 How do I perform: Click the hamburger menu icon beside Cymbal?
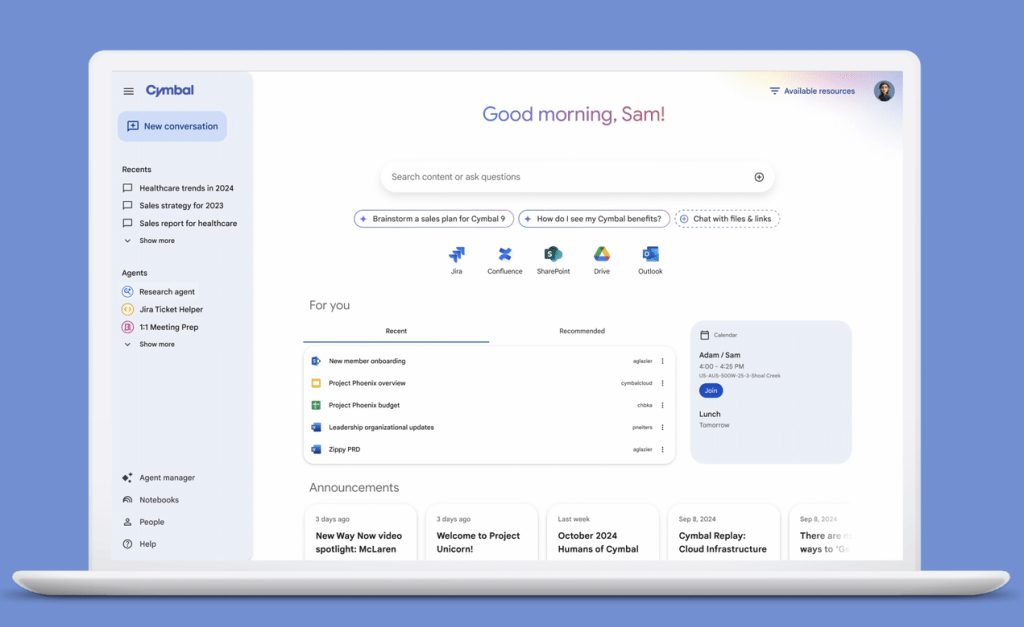[128, 91]
